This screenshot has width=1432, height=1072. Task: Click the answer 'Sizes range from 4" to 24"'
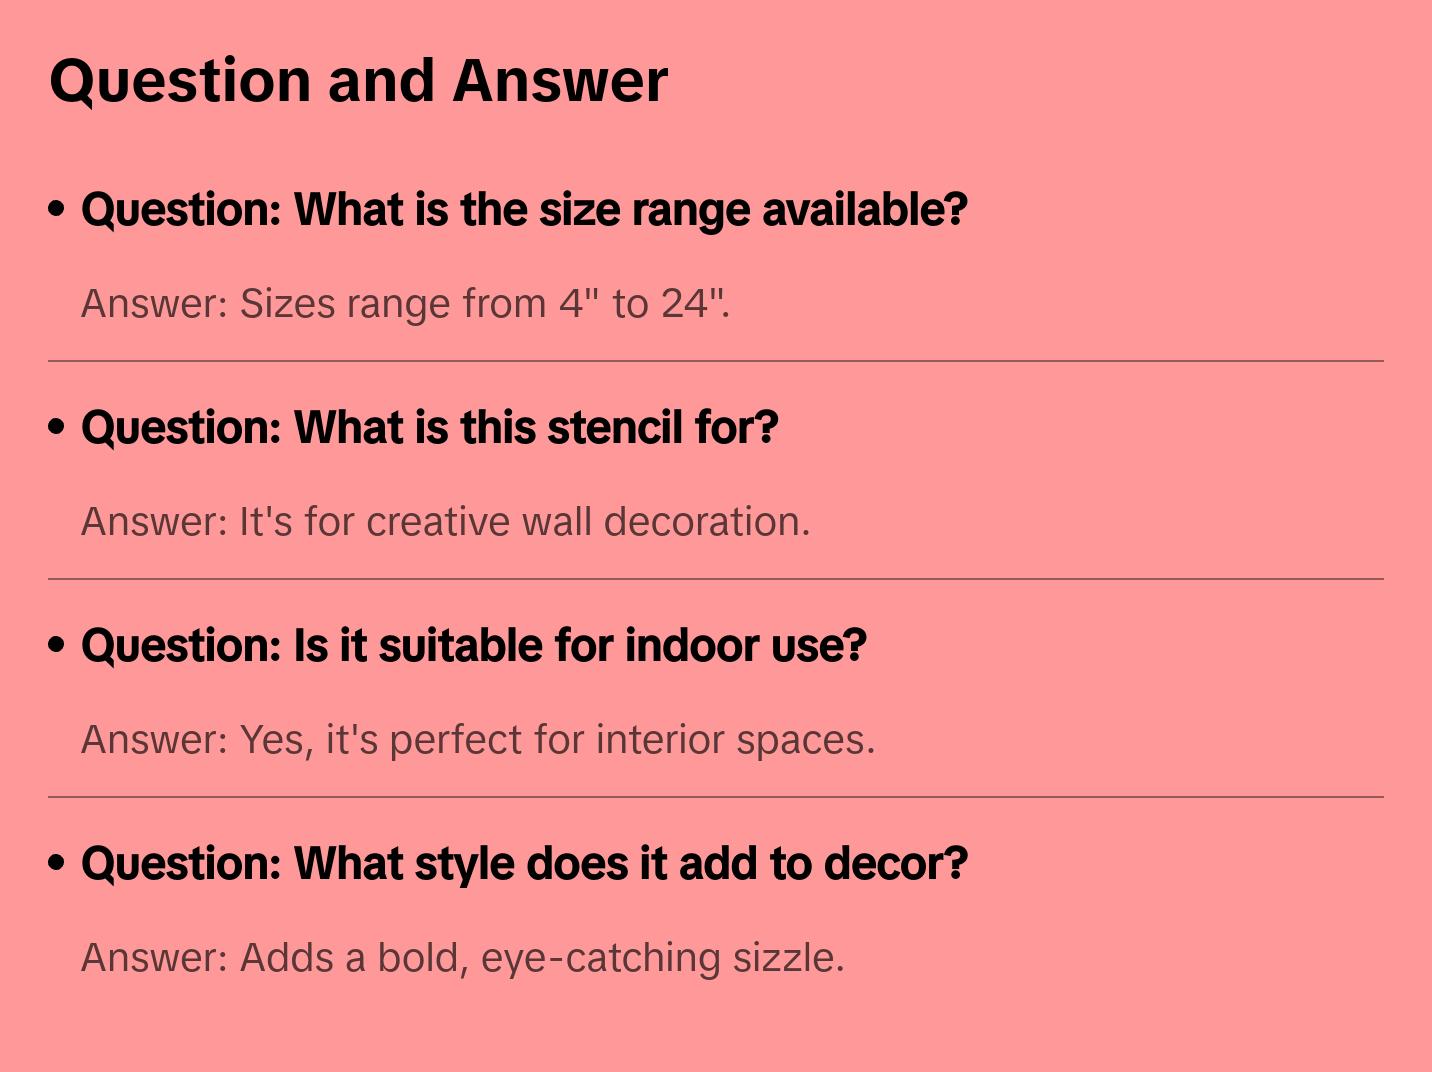tap(405, 303)
